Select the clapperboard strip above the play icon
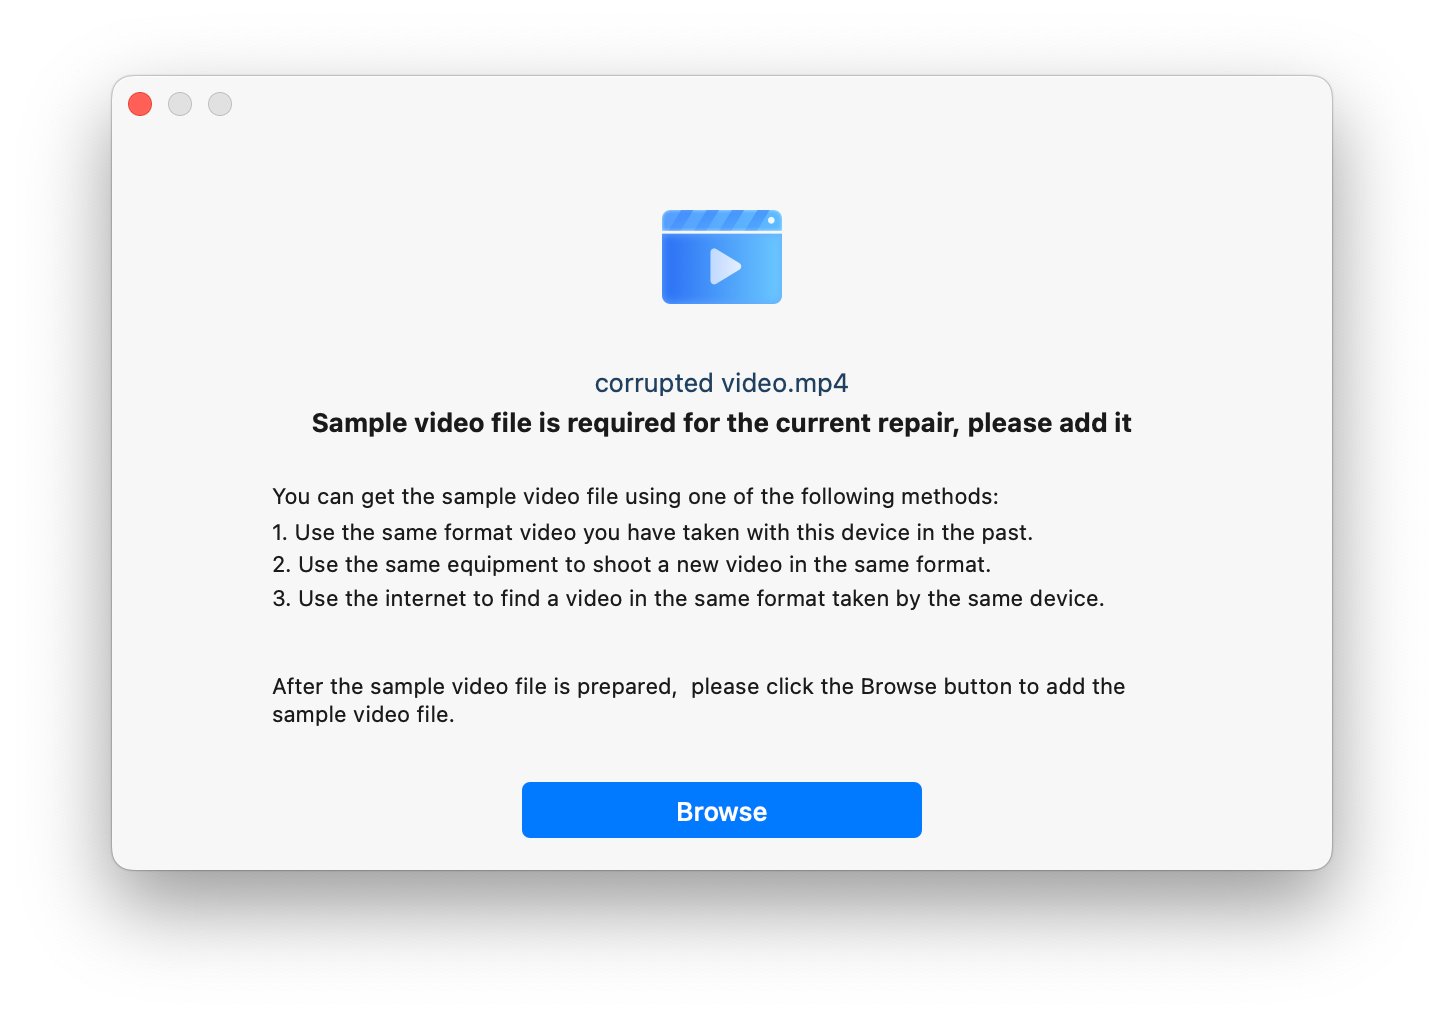 coord(721,220)
